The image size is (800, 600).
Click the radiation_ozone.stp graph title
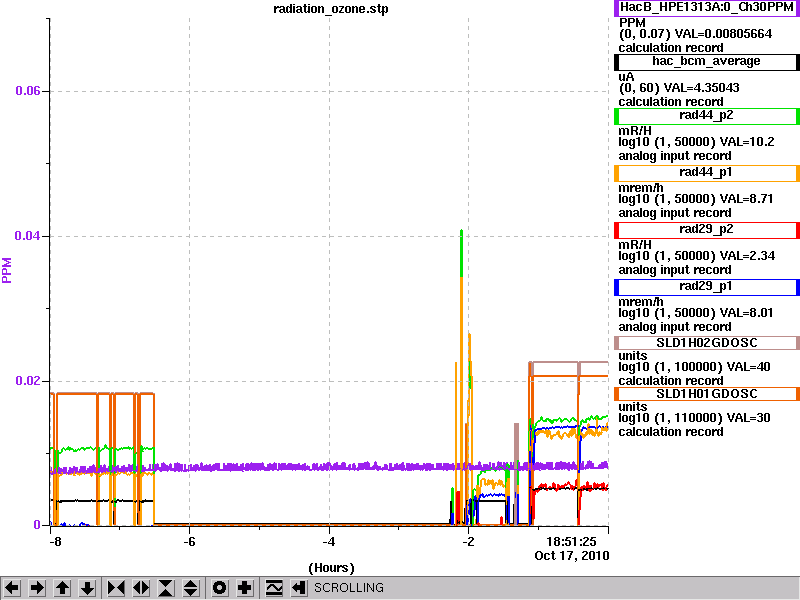[331, 9]
